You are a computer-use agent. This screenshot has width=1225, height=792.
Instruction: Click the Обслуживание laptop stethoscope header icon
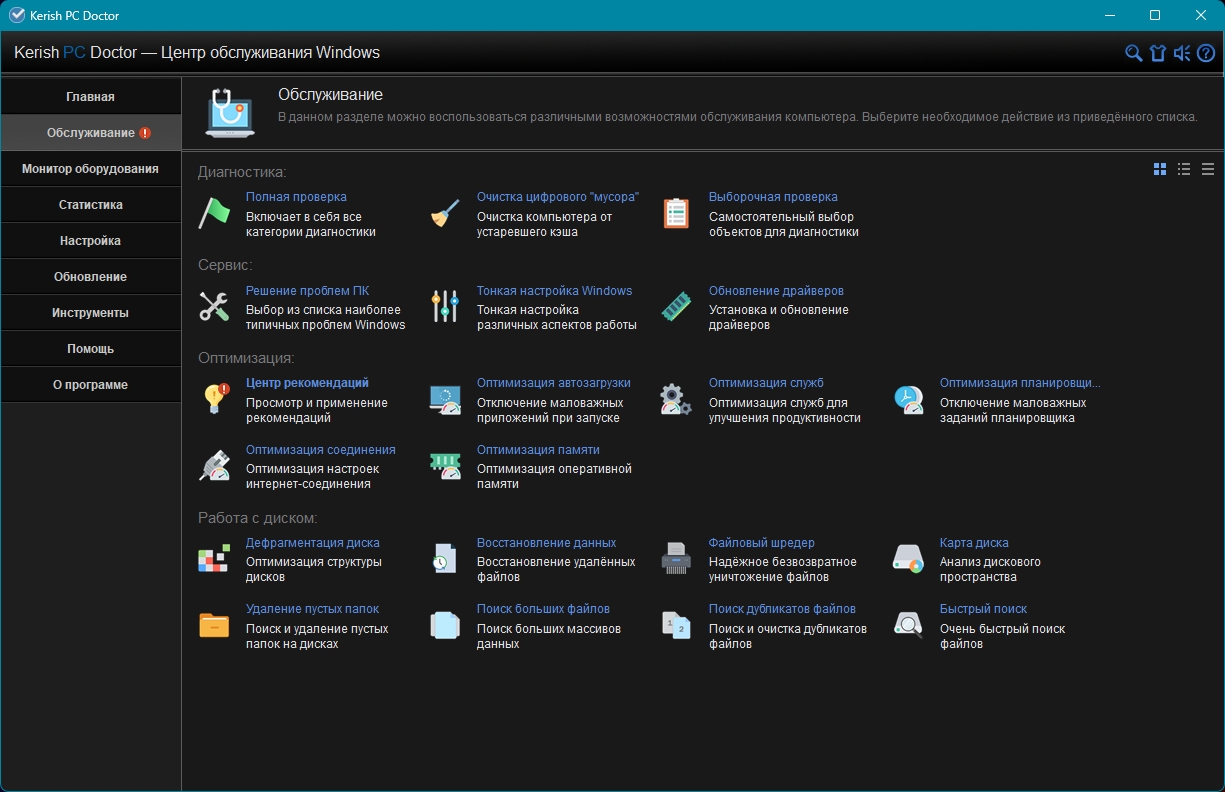231,114
